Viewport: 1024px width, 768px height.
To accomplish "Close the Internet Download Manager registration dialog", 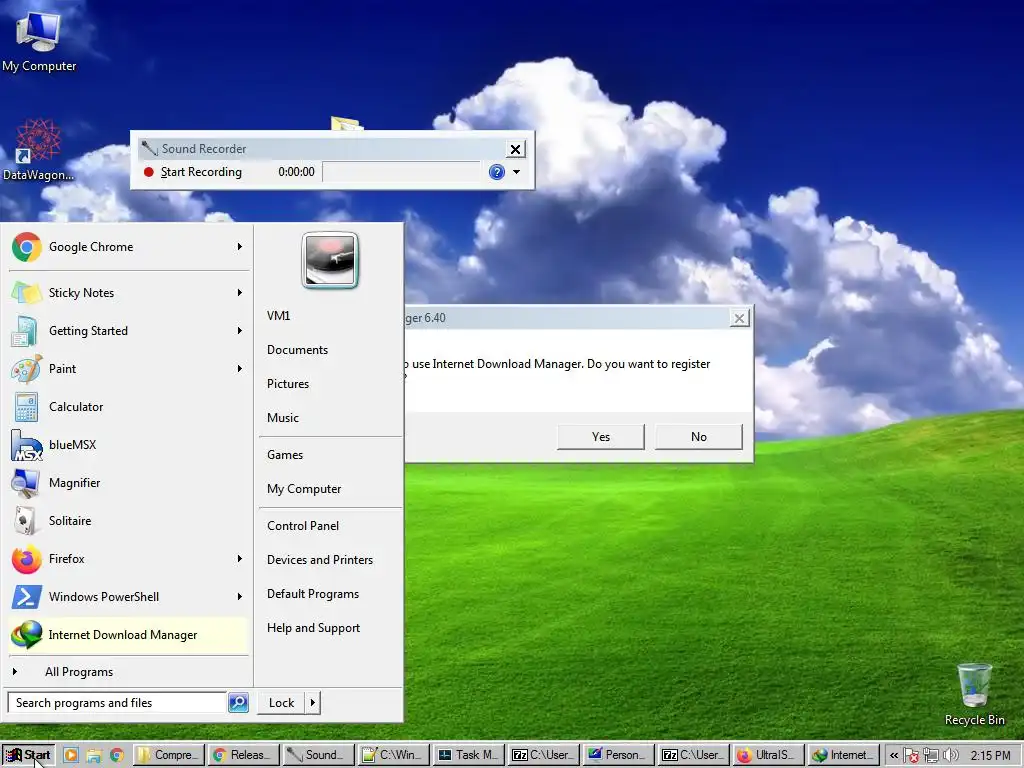I will coord(739,318).
